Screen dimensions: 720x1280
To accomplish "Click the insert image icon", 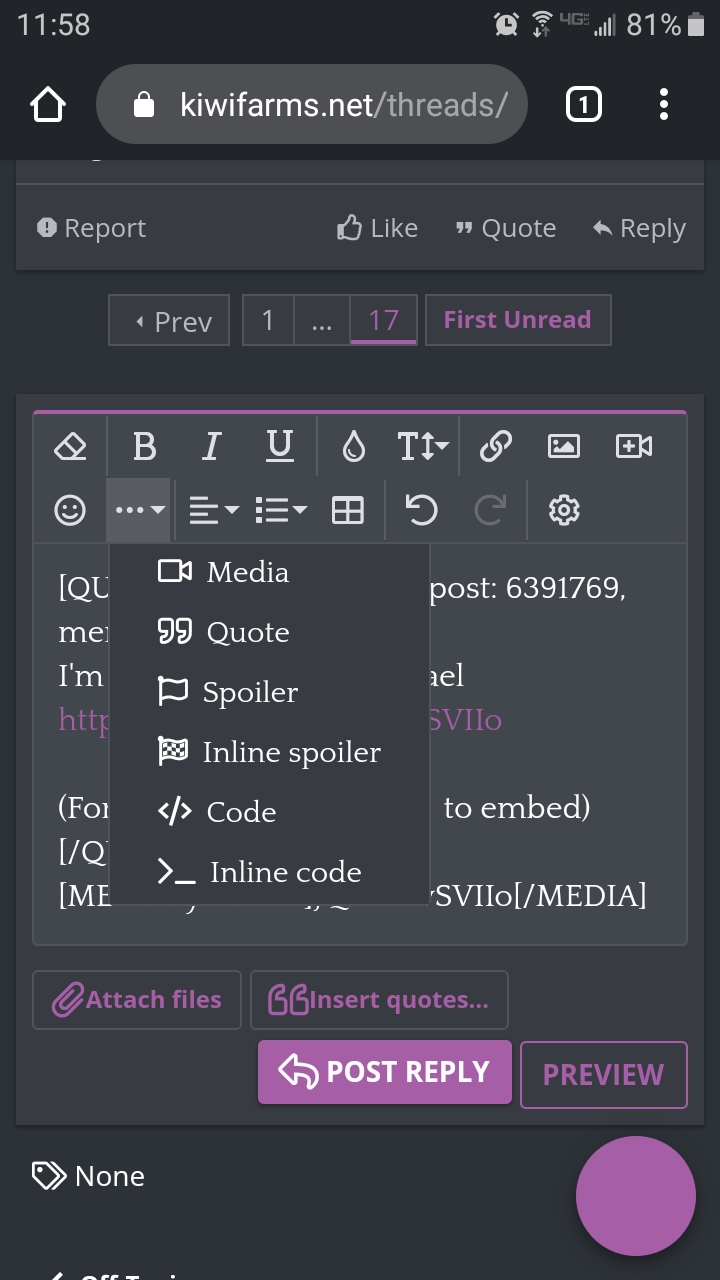I will (564, 446).
